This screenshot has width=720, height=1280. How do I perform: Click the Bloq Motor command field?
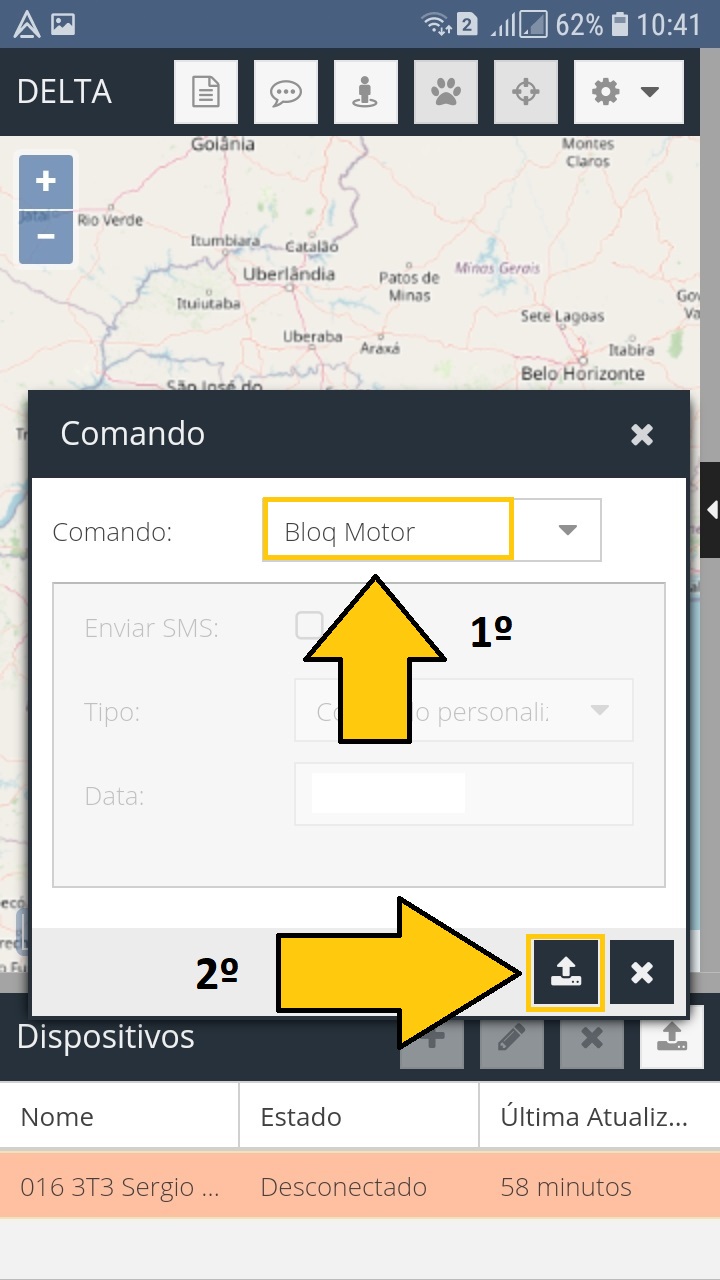tap(388, 531)
